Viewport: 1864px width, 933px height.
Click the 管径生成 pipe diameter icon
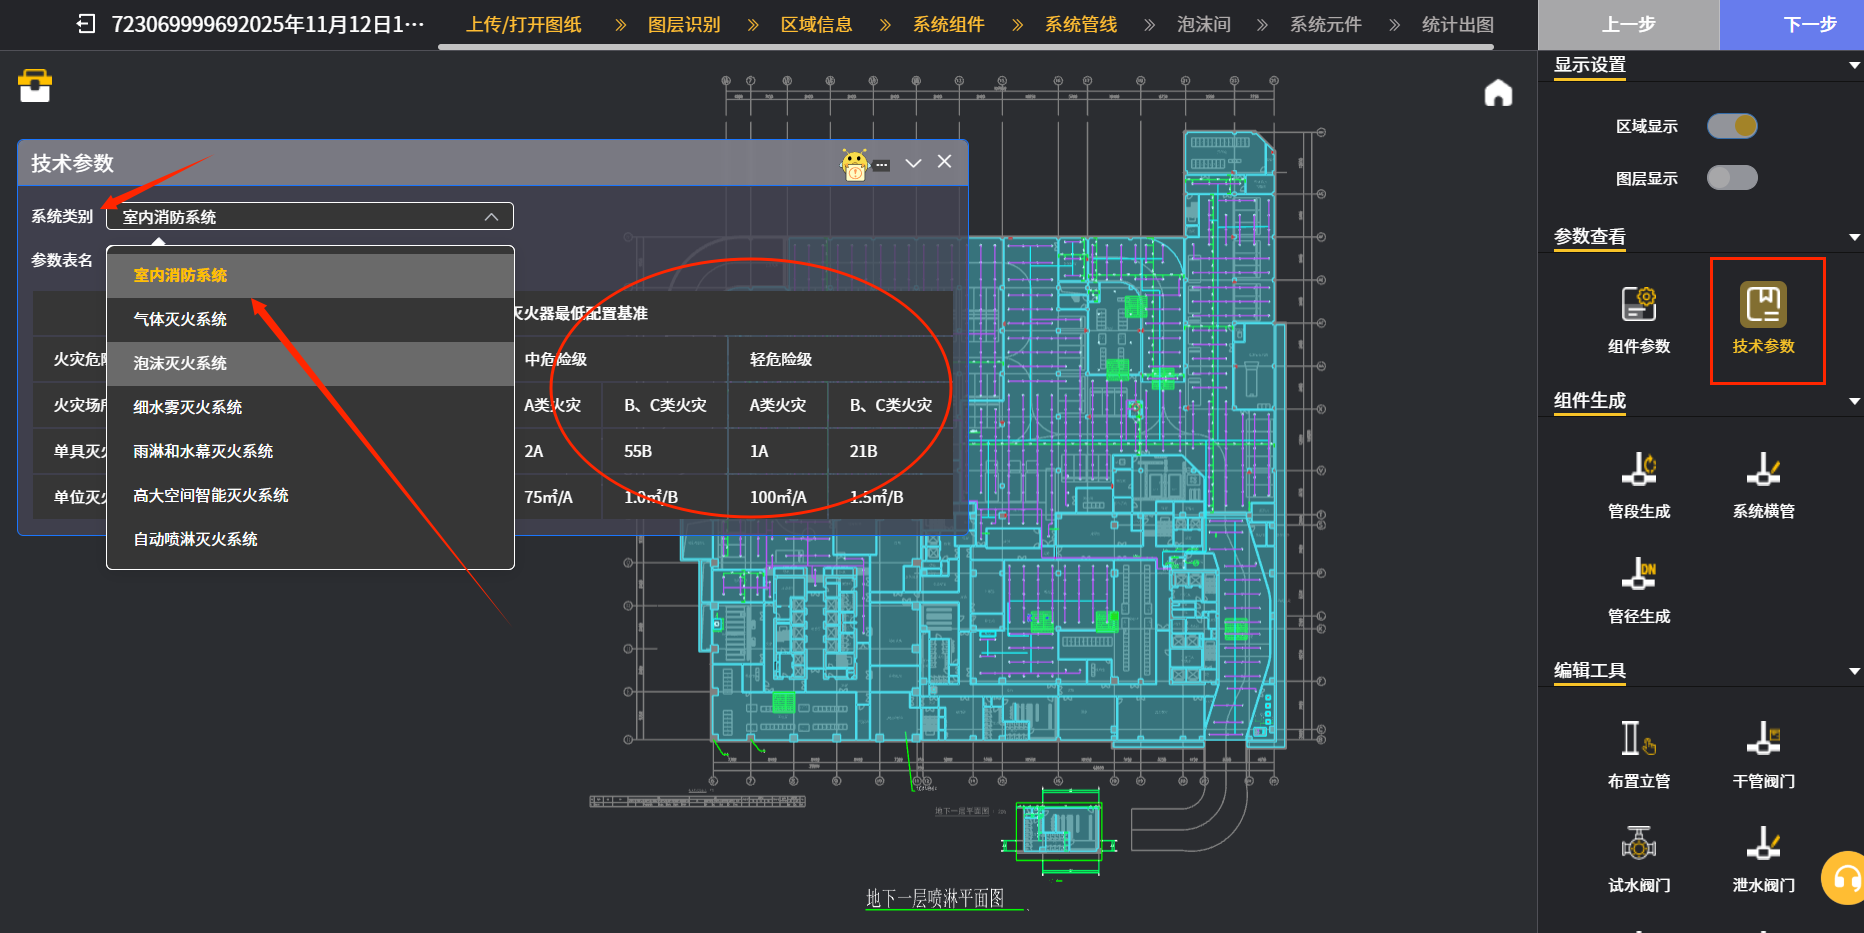pyautogui.click(x=1638, y=575)
